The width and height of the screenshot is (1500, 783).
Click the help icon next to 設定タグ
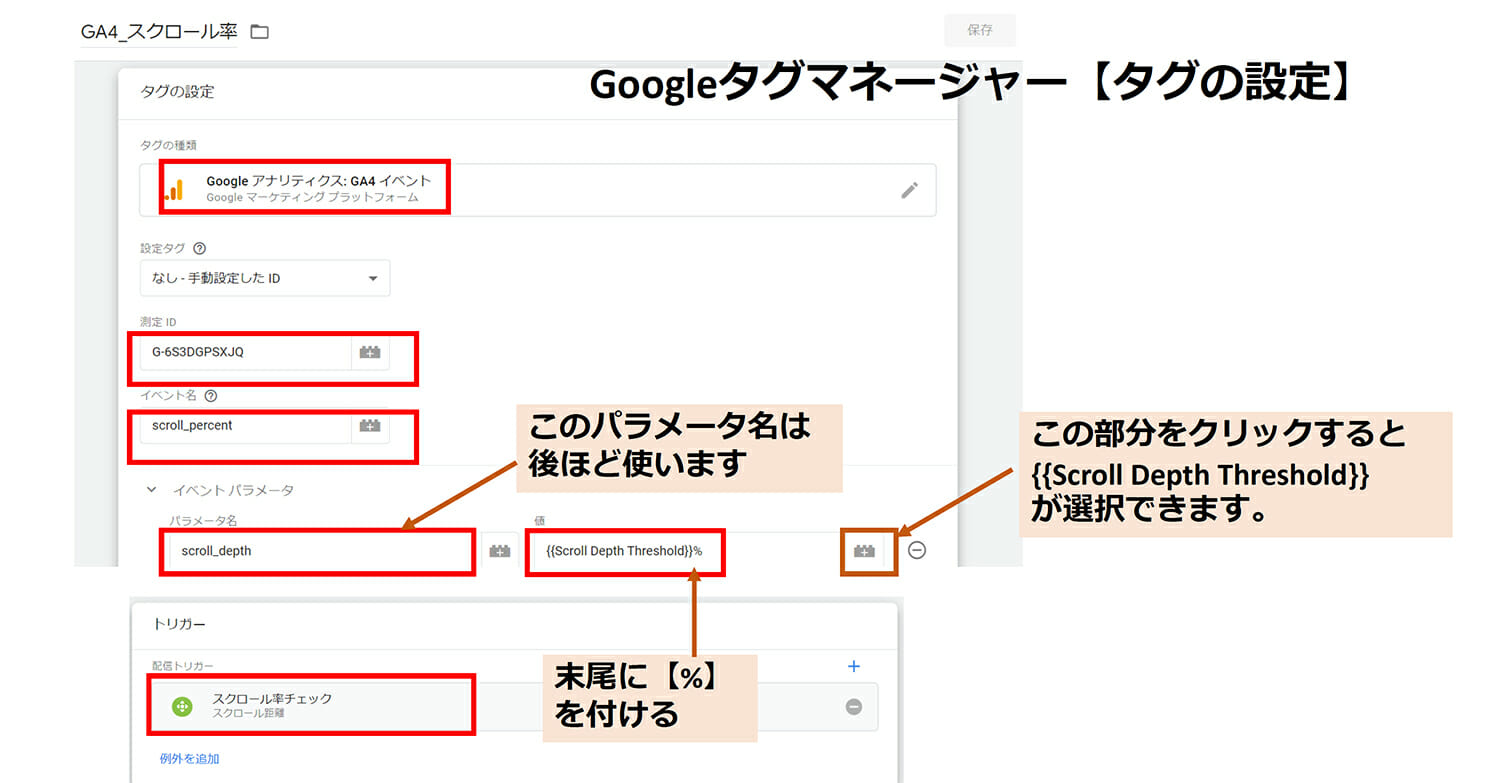click(x=199, y=248)
